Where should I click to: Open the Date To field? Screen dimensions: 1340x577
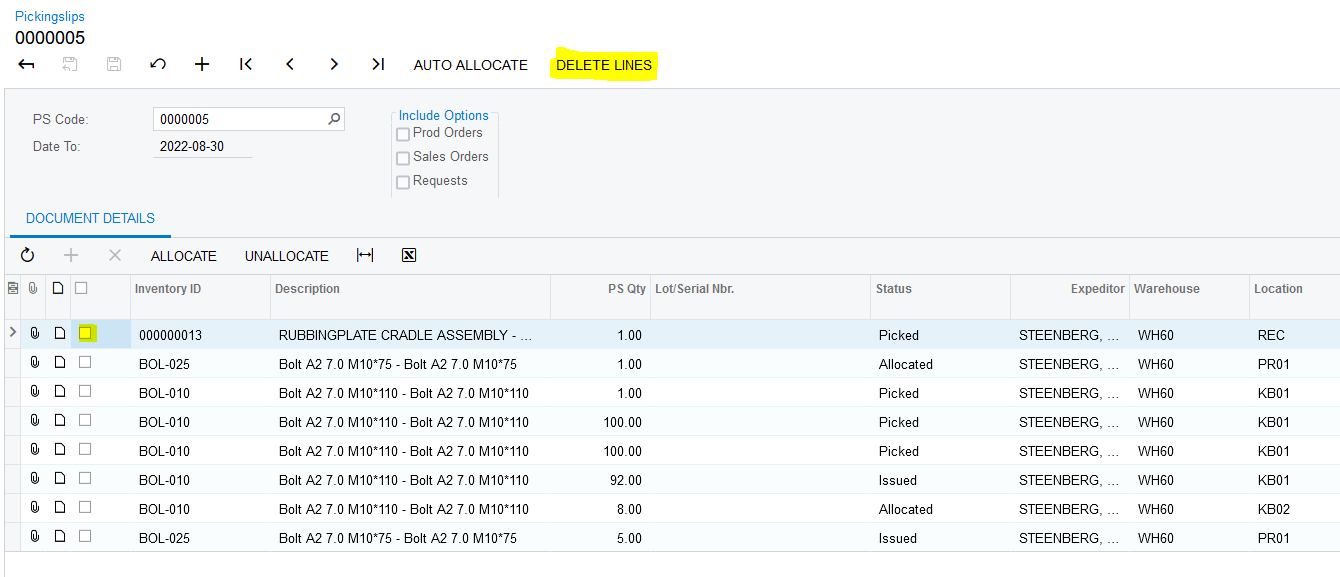(x=204, y=146)
